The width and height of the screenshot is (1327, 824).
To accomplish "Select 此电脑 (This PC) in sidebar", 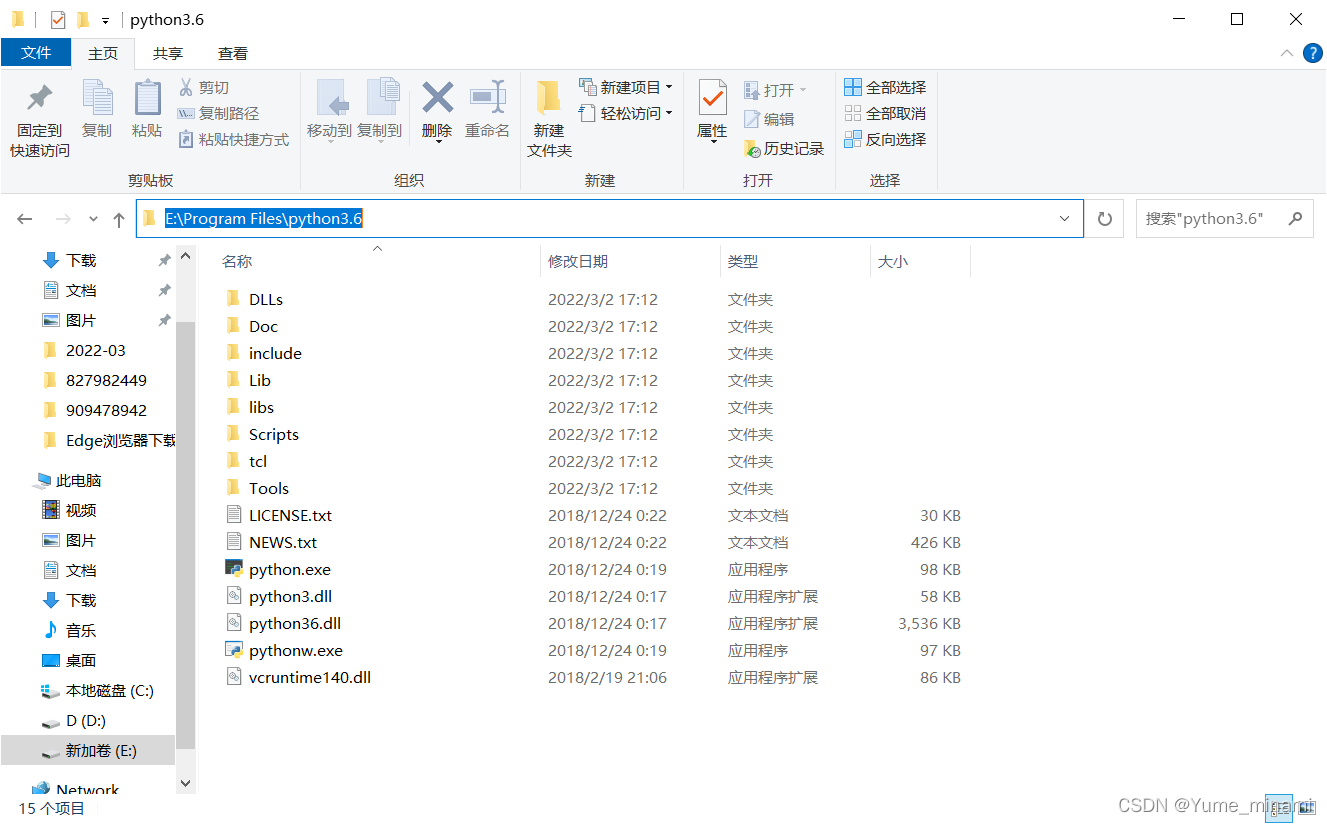I will coord(79,480).
